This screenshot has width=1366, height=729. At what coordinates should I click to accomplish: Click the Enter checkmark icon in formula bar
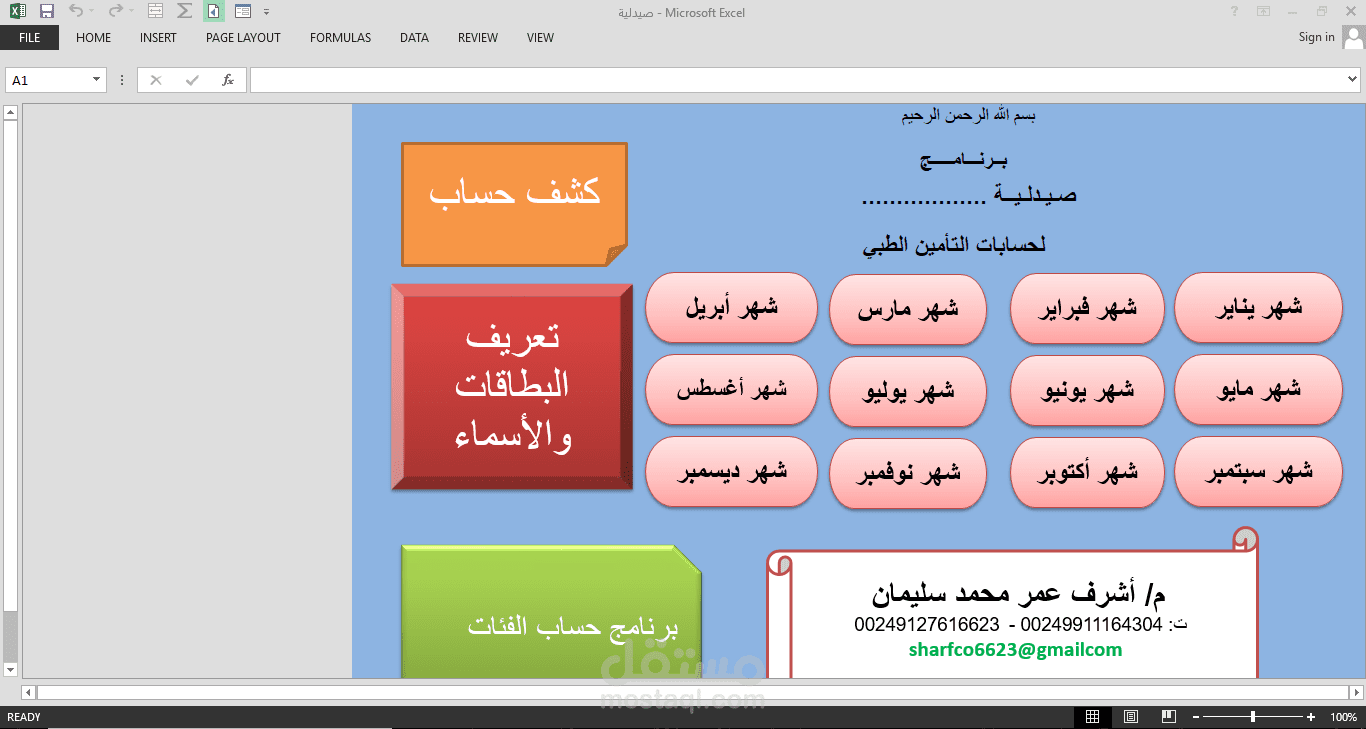point(192,80)
